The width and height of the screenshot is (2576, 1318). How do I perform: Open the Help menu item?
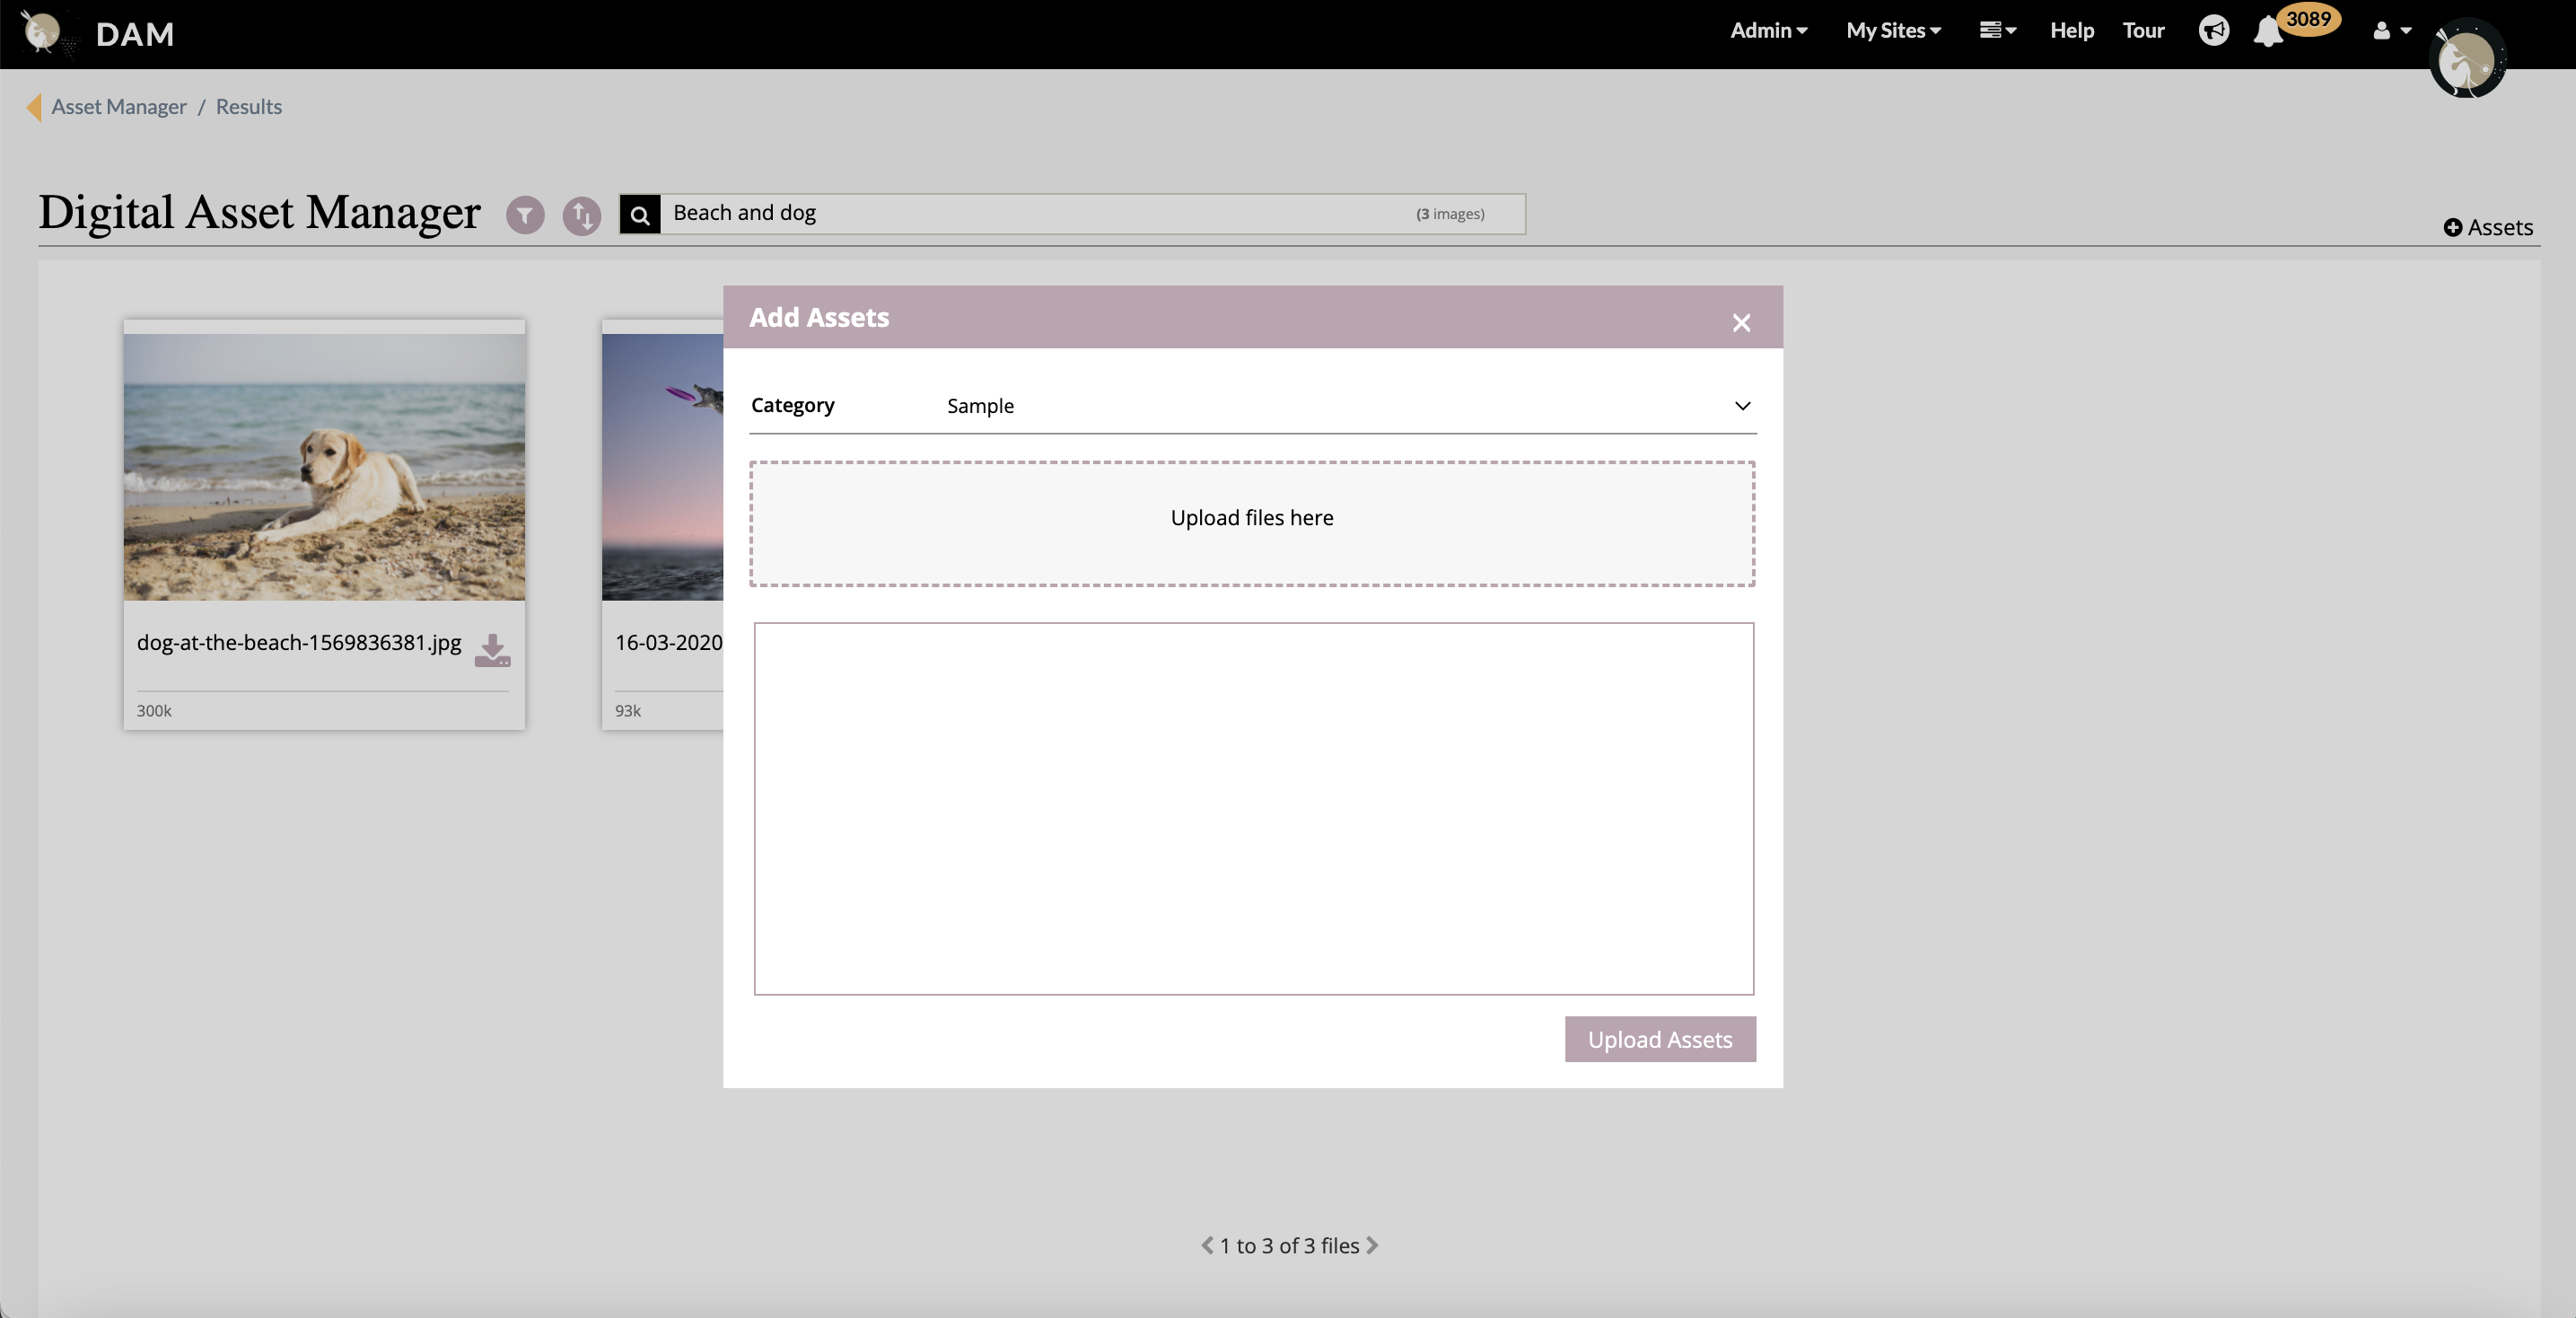[2071, 31]
